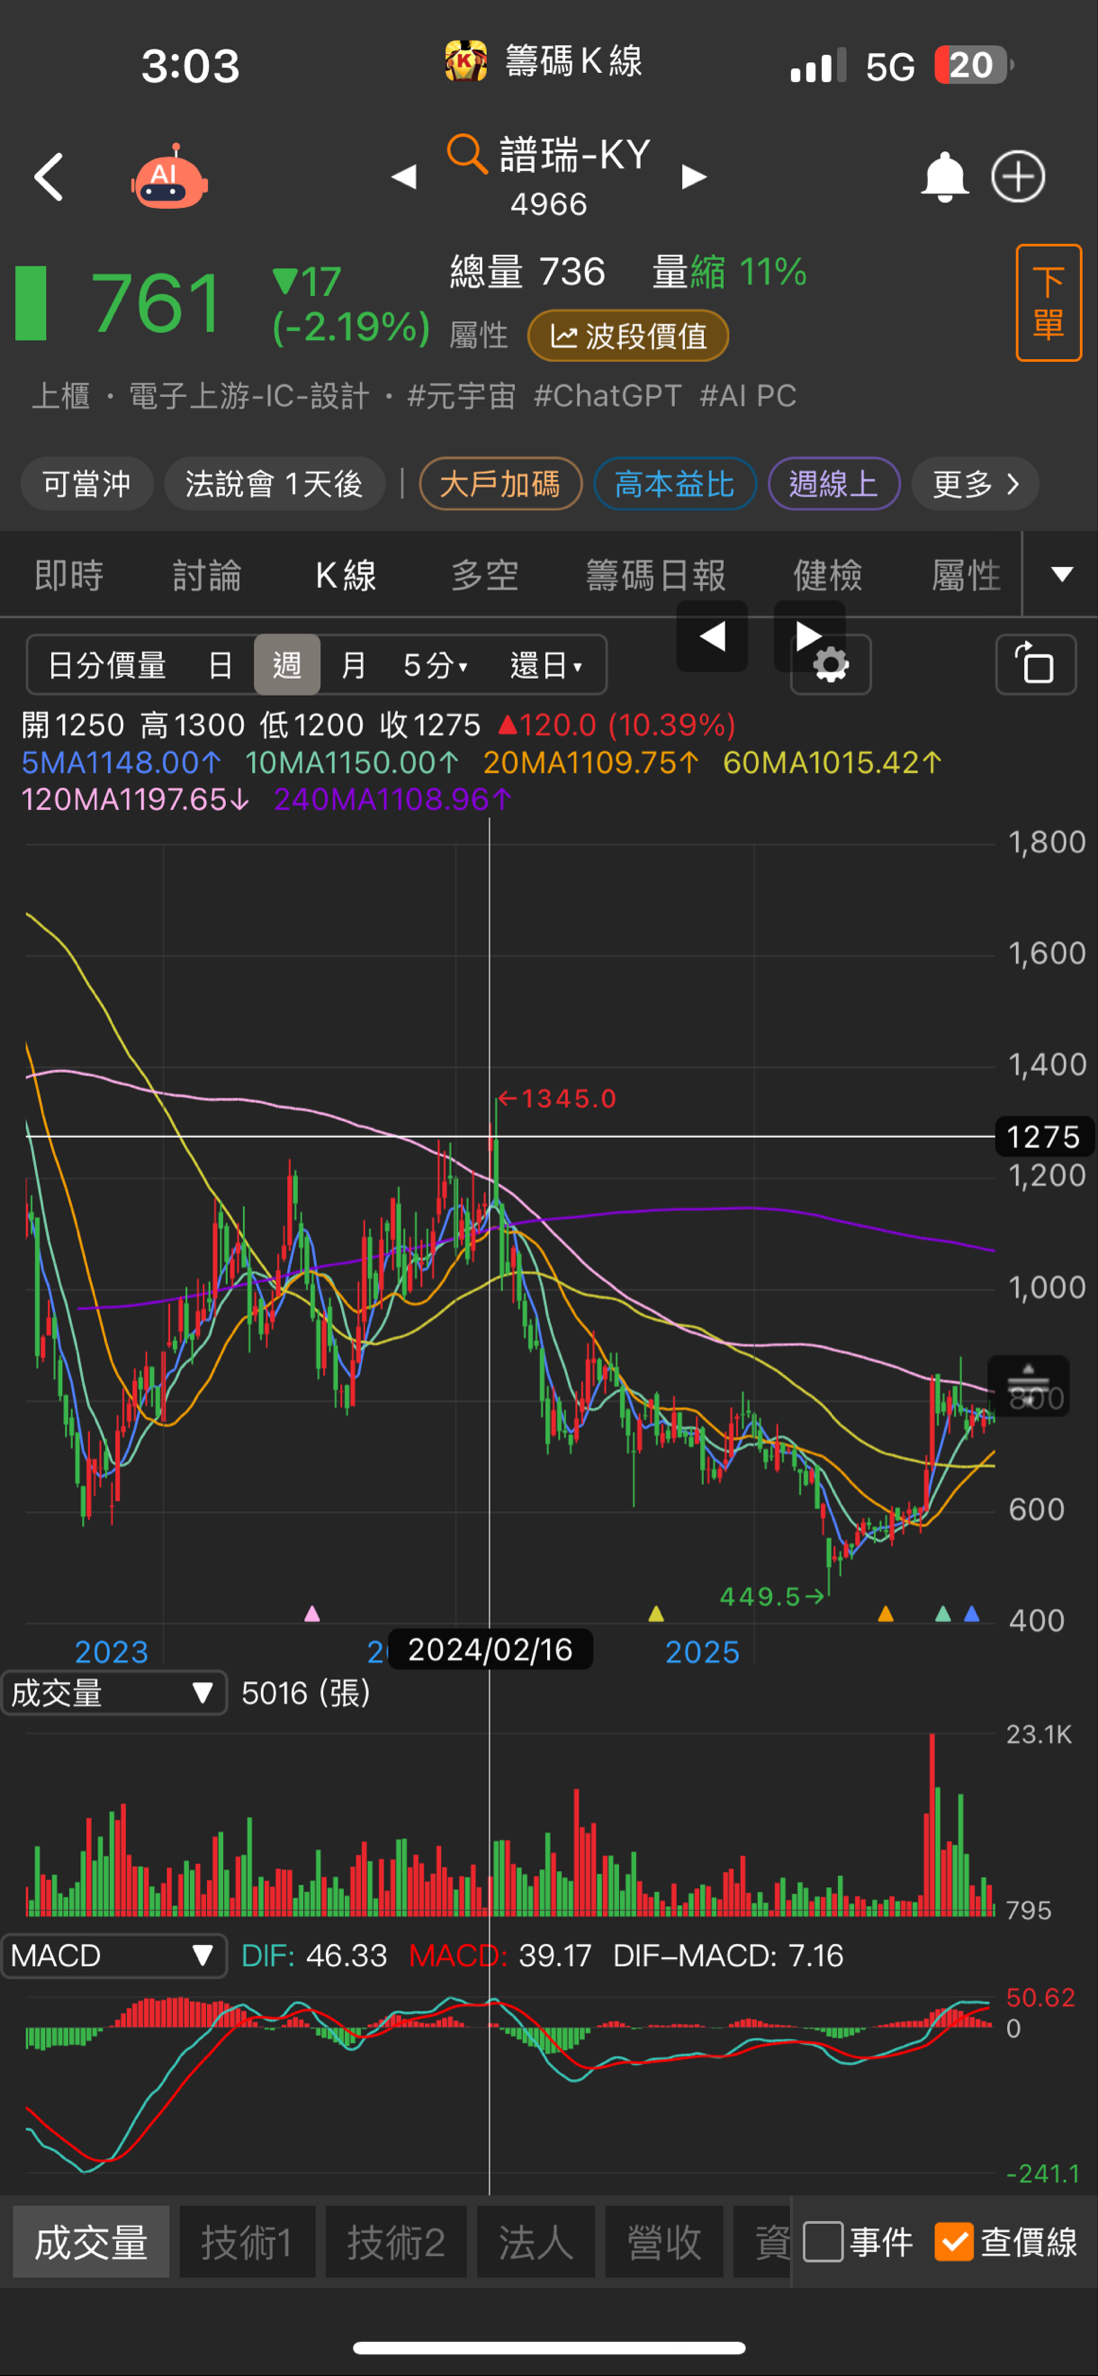
Task: Tap 60MA1015.42 moving average label
Action: 832,763
